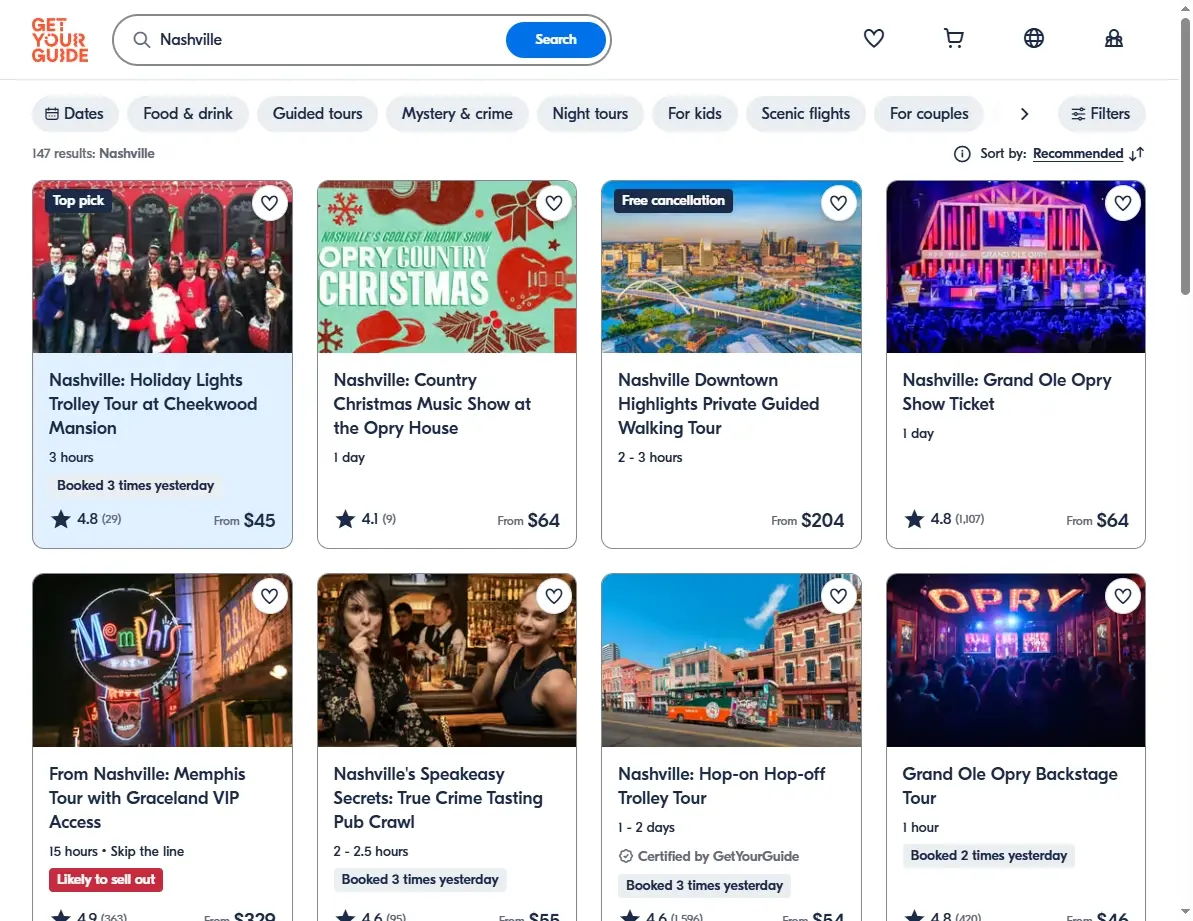The height and width of the screenshot is (921, 1193).
Task: Click the sort order arrows icon
Action: coord(1137,154)
